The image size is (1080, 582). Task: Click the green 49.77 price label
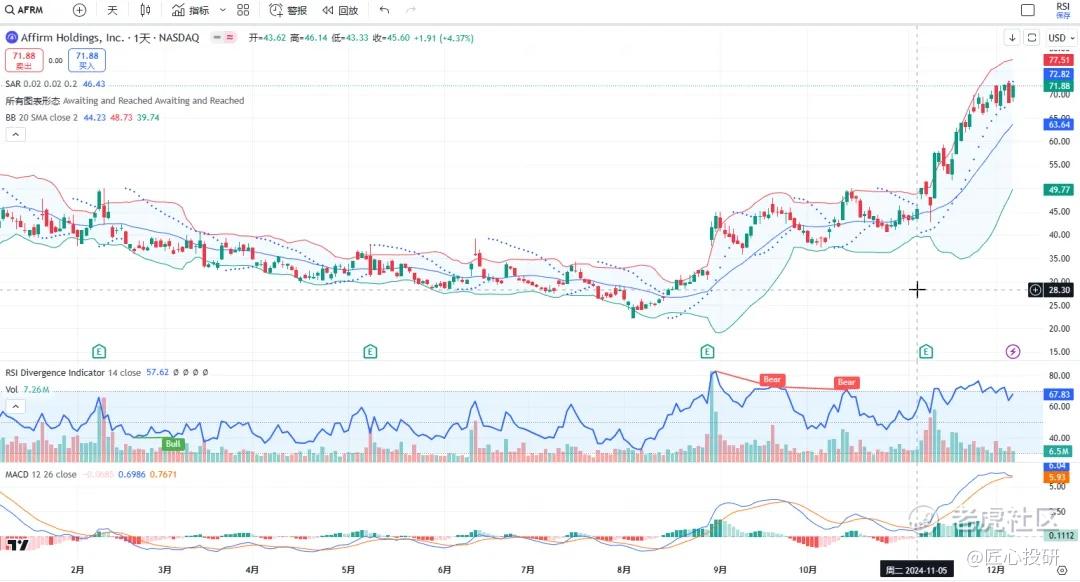(1059, 189)
